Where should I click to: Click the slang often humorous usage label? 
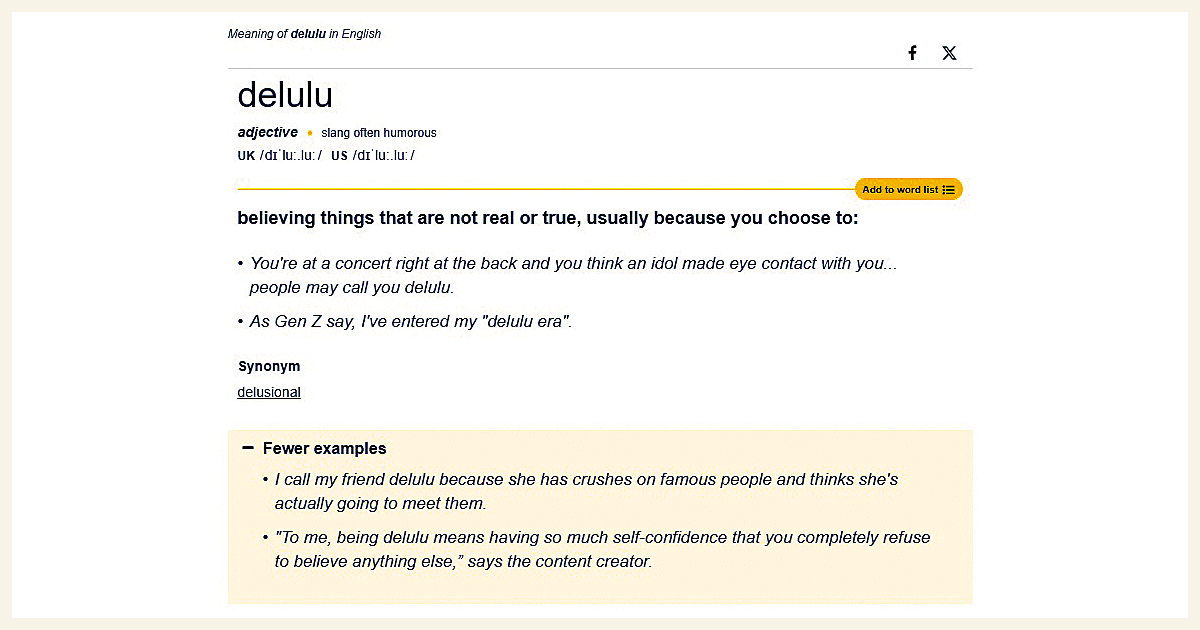click(x=379, y=133)
